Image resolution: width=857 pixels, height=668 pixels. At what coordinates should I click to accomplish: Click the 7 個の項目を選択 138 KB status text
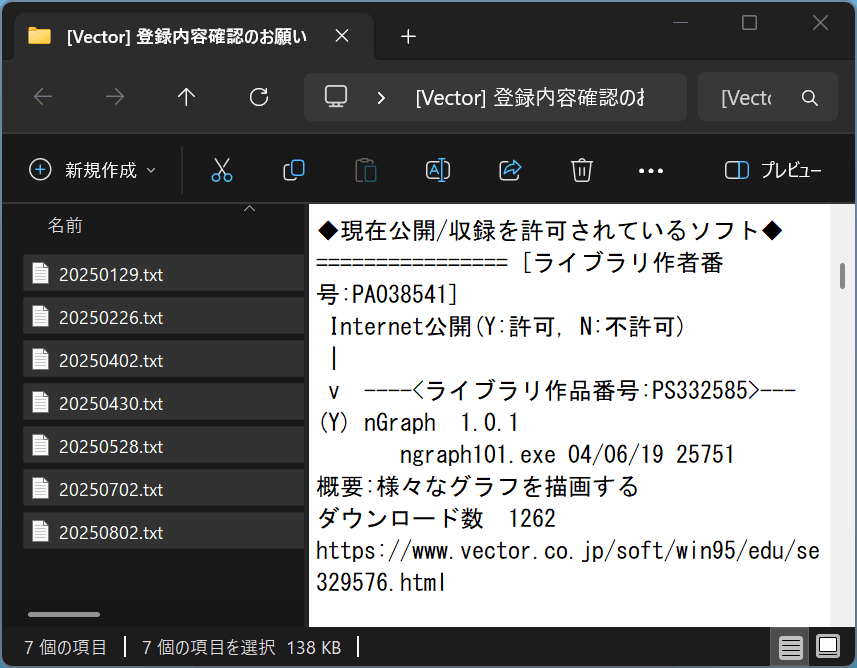tap(242, 647)
